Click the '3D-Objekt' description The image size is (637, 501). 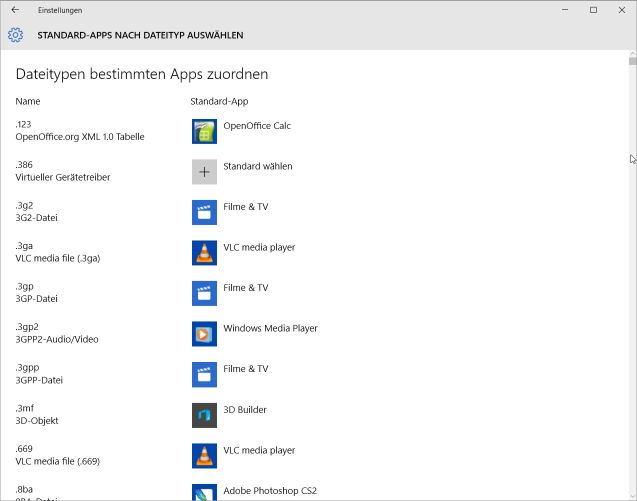point(37,421)
